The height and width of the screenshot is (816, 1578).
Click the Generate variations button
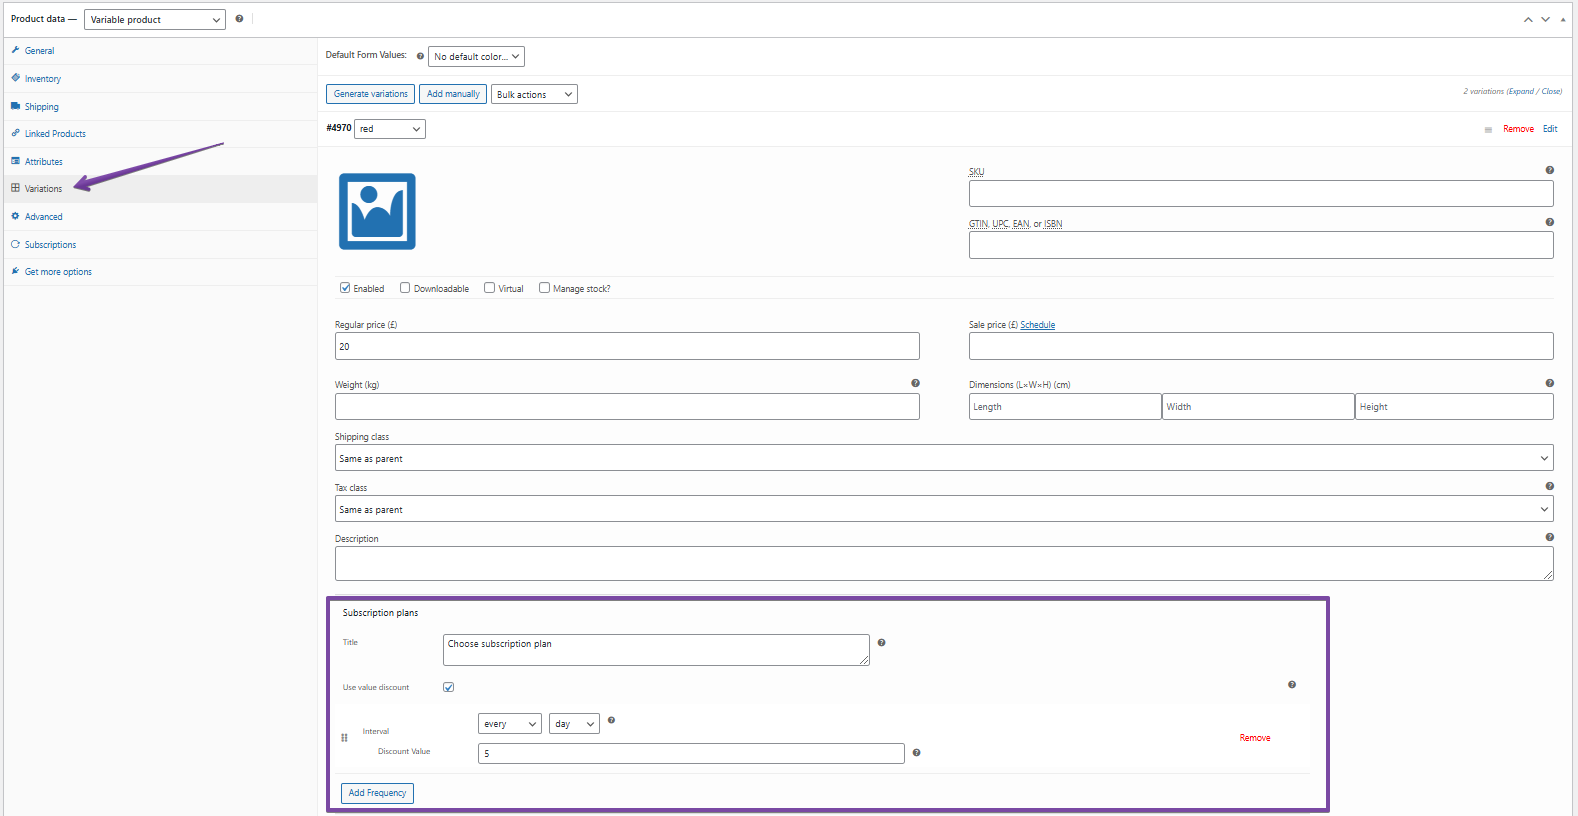[370, 94]
